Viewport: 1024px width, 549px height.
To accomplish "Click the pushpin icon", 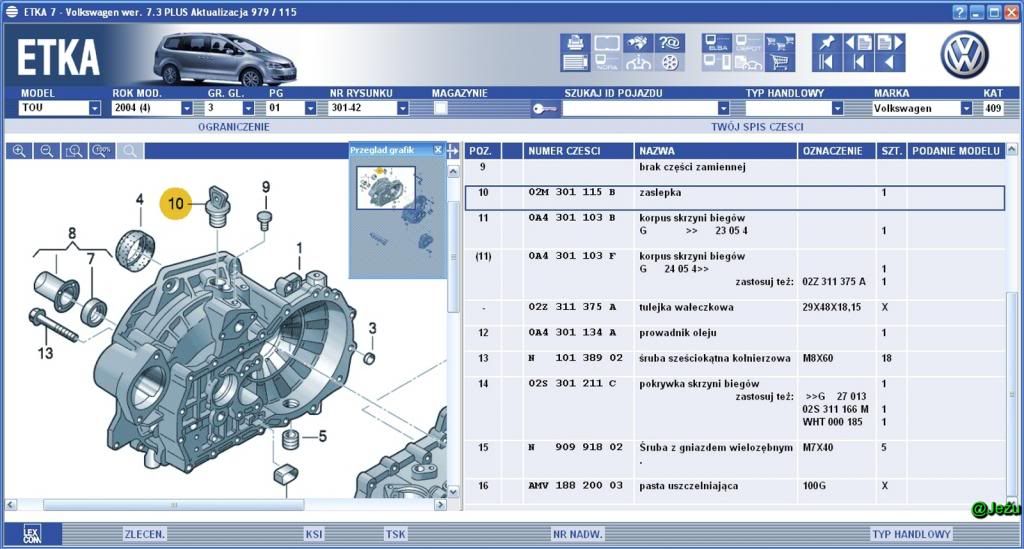I will coord(824,43).
